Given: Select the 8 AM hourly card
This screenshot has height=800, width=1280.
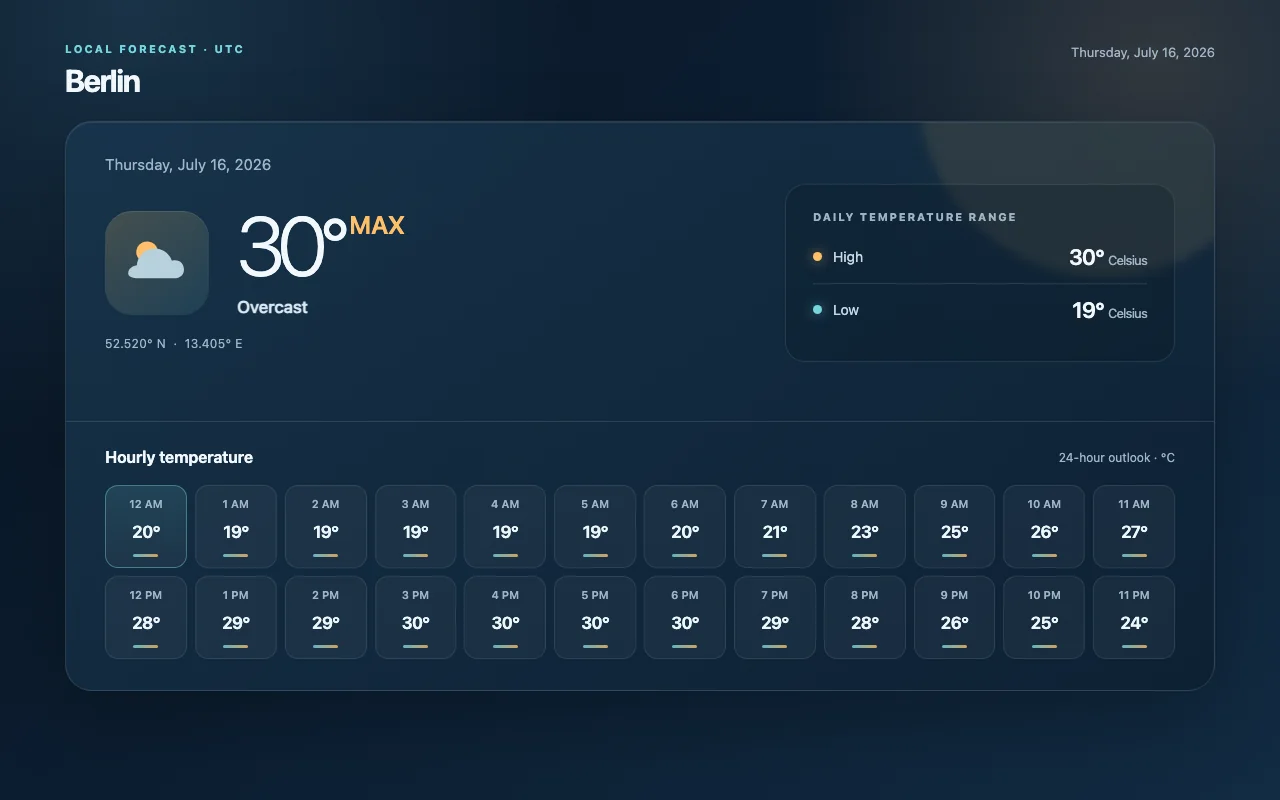Looking at the screenshot, I should coord(865,526).
